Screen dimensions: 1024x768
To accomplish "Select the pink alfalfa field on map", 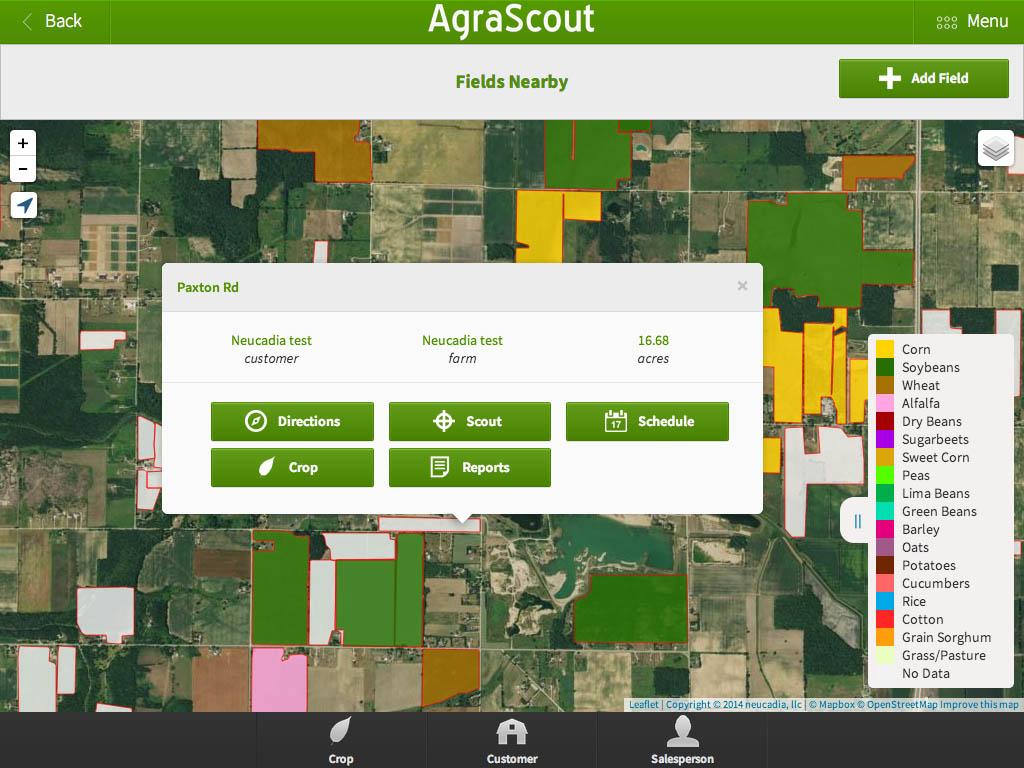I will click(279, 679).
